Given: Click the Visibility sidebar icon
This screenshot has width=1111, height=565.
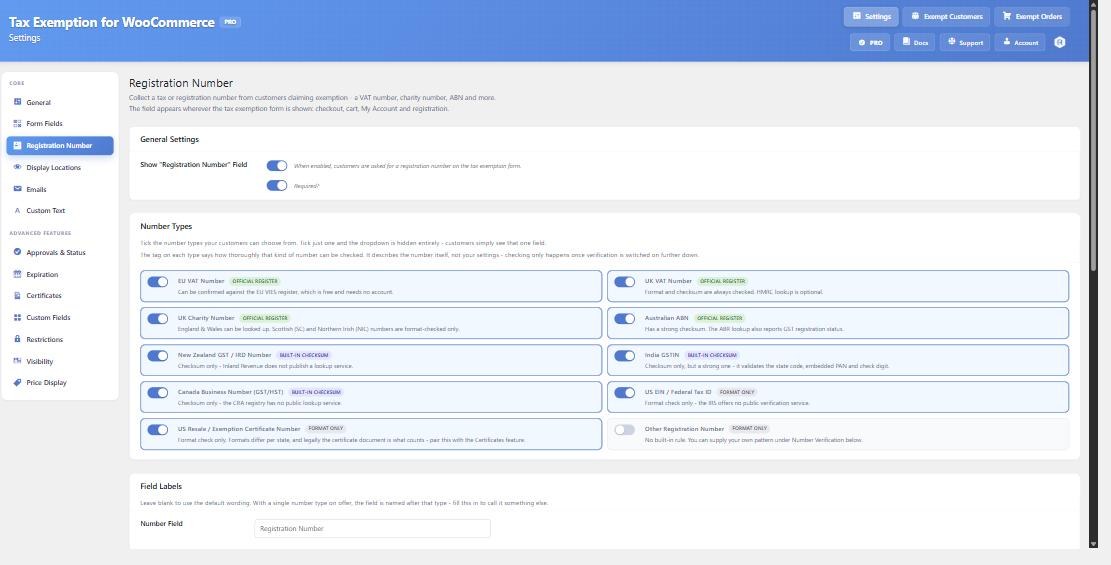Looking at the screenshot, I should tap(18, 361).
